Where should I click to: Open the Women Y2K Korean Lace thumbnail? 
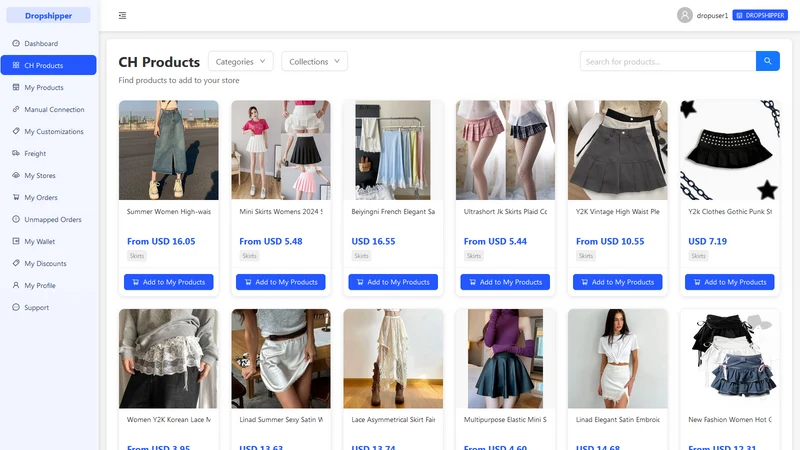click(x=168, y=358)
